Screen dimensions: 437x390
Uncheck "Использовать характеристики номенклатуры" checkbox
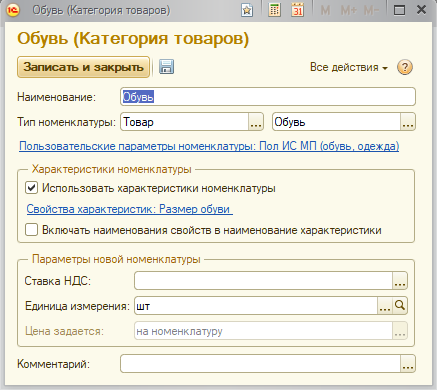(x=31, y=188)
